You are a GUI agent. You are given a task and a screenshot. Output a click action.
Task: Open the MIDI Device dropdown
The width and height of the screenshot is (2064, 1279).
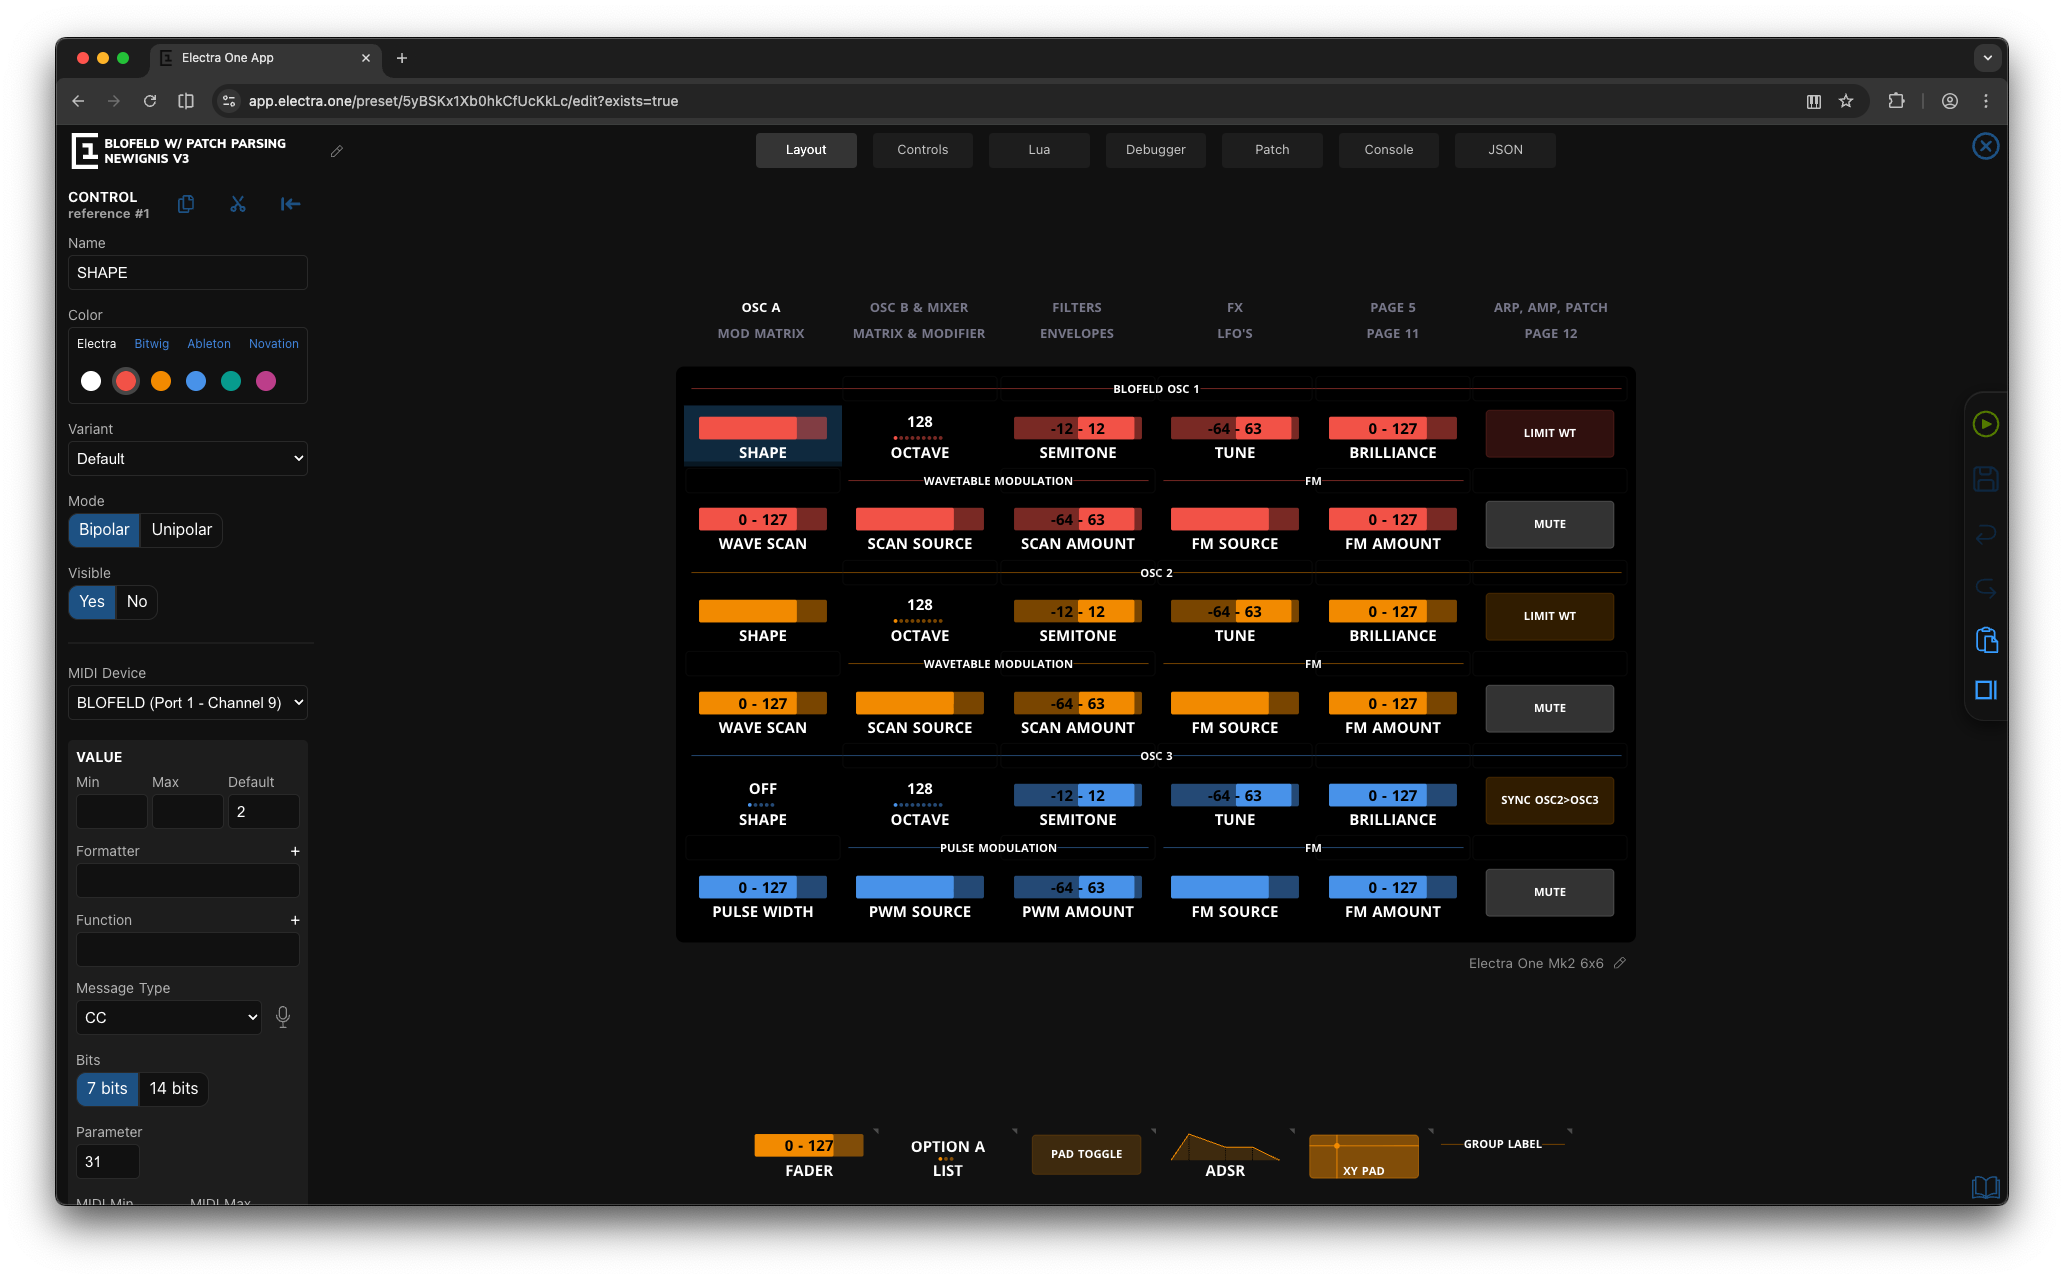pos(187,702)
